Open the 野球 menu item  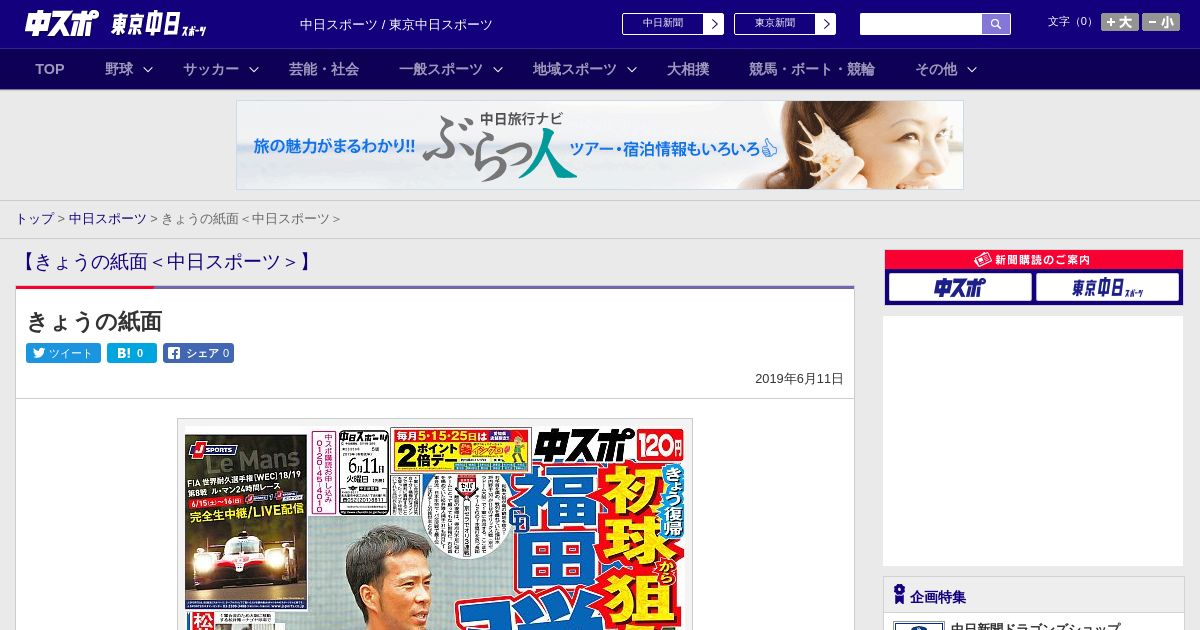tap(119, 69)
